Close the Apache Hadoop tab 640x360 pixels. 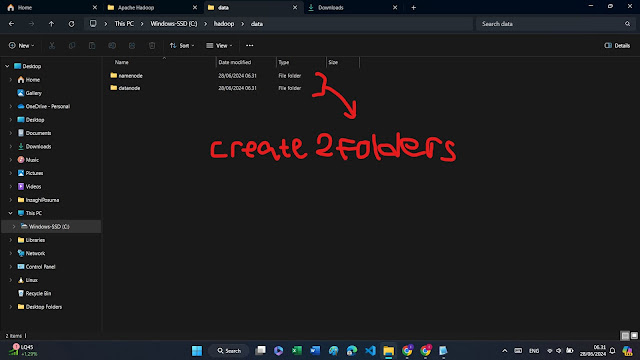pos(195,7)
